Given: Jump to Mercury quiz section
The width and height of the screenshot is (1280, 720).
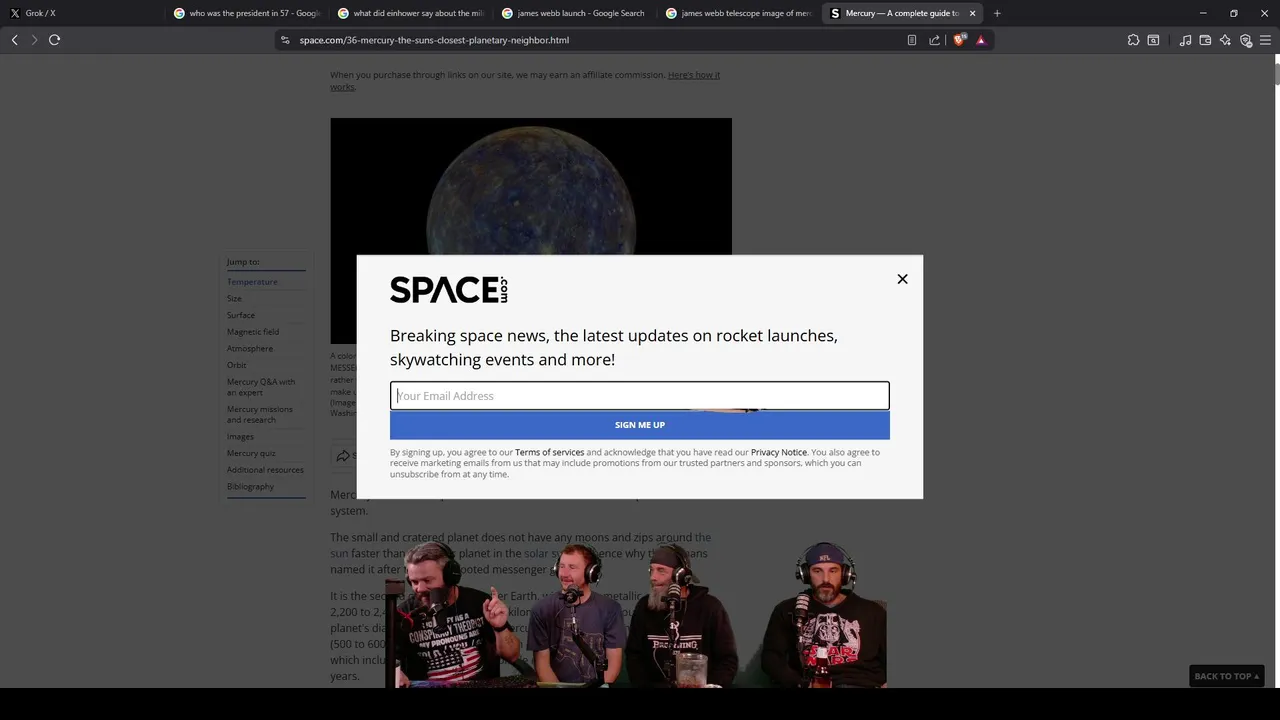Looking at the screenshot, I should tap(251, 453).
